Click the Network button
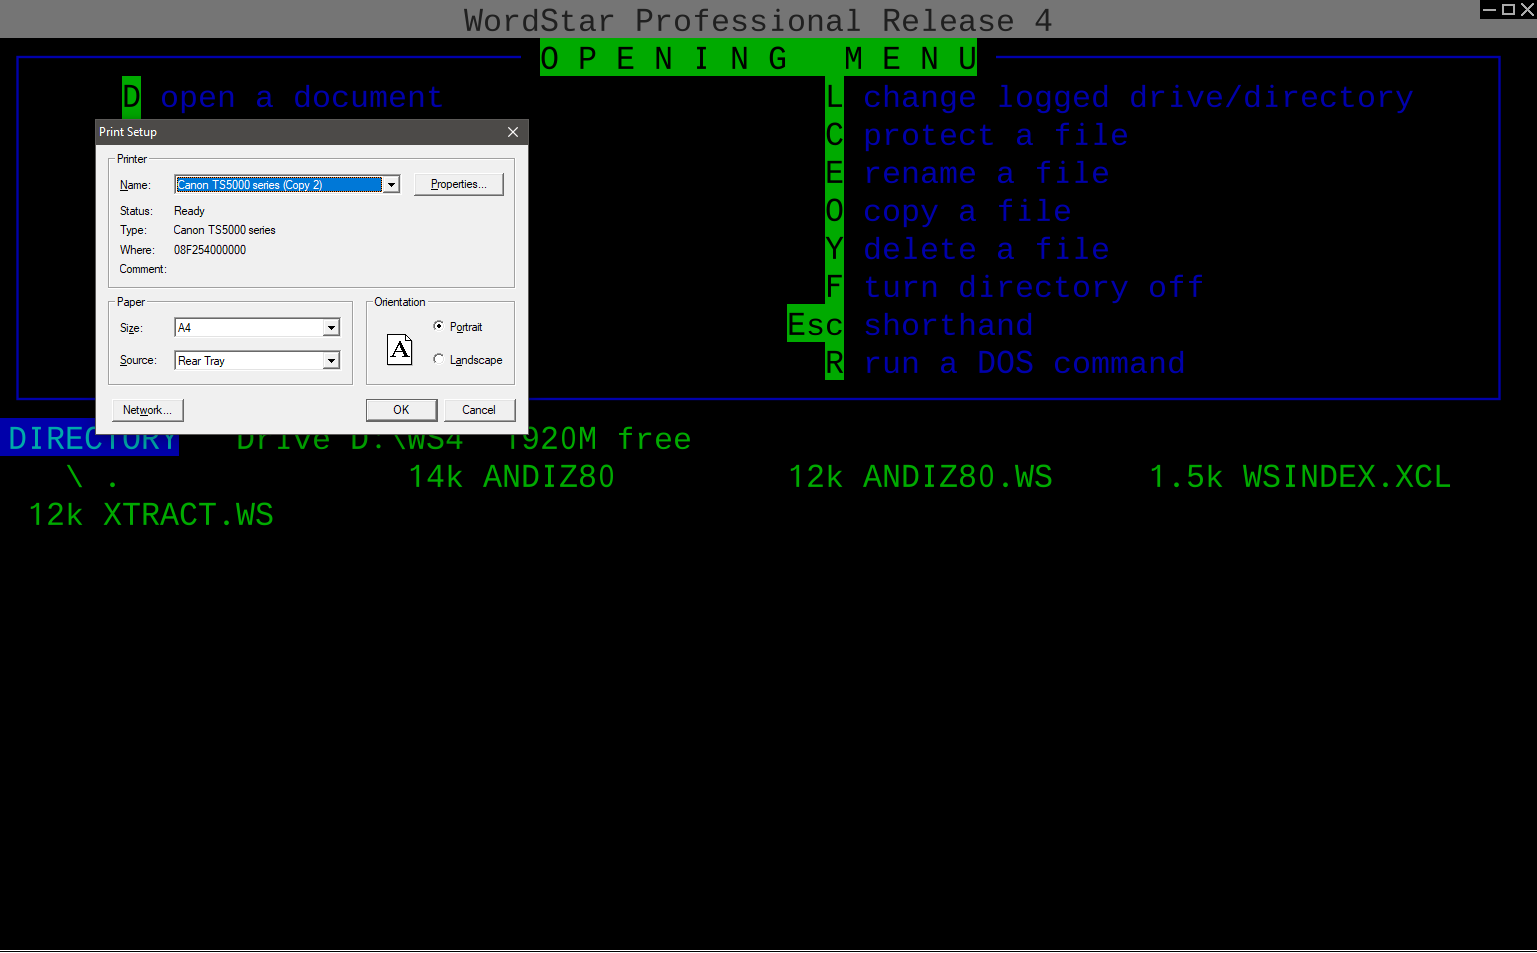1537x953 pixels. coord(147,410)
